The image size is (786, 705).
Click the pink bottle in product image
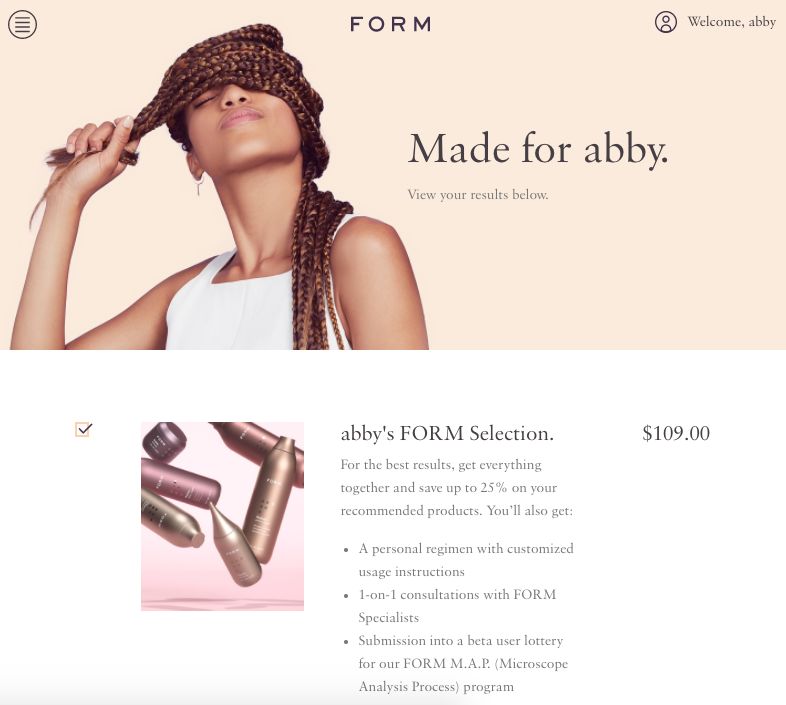(x=181, y=480)
